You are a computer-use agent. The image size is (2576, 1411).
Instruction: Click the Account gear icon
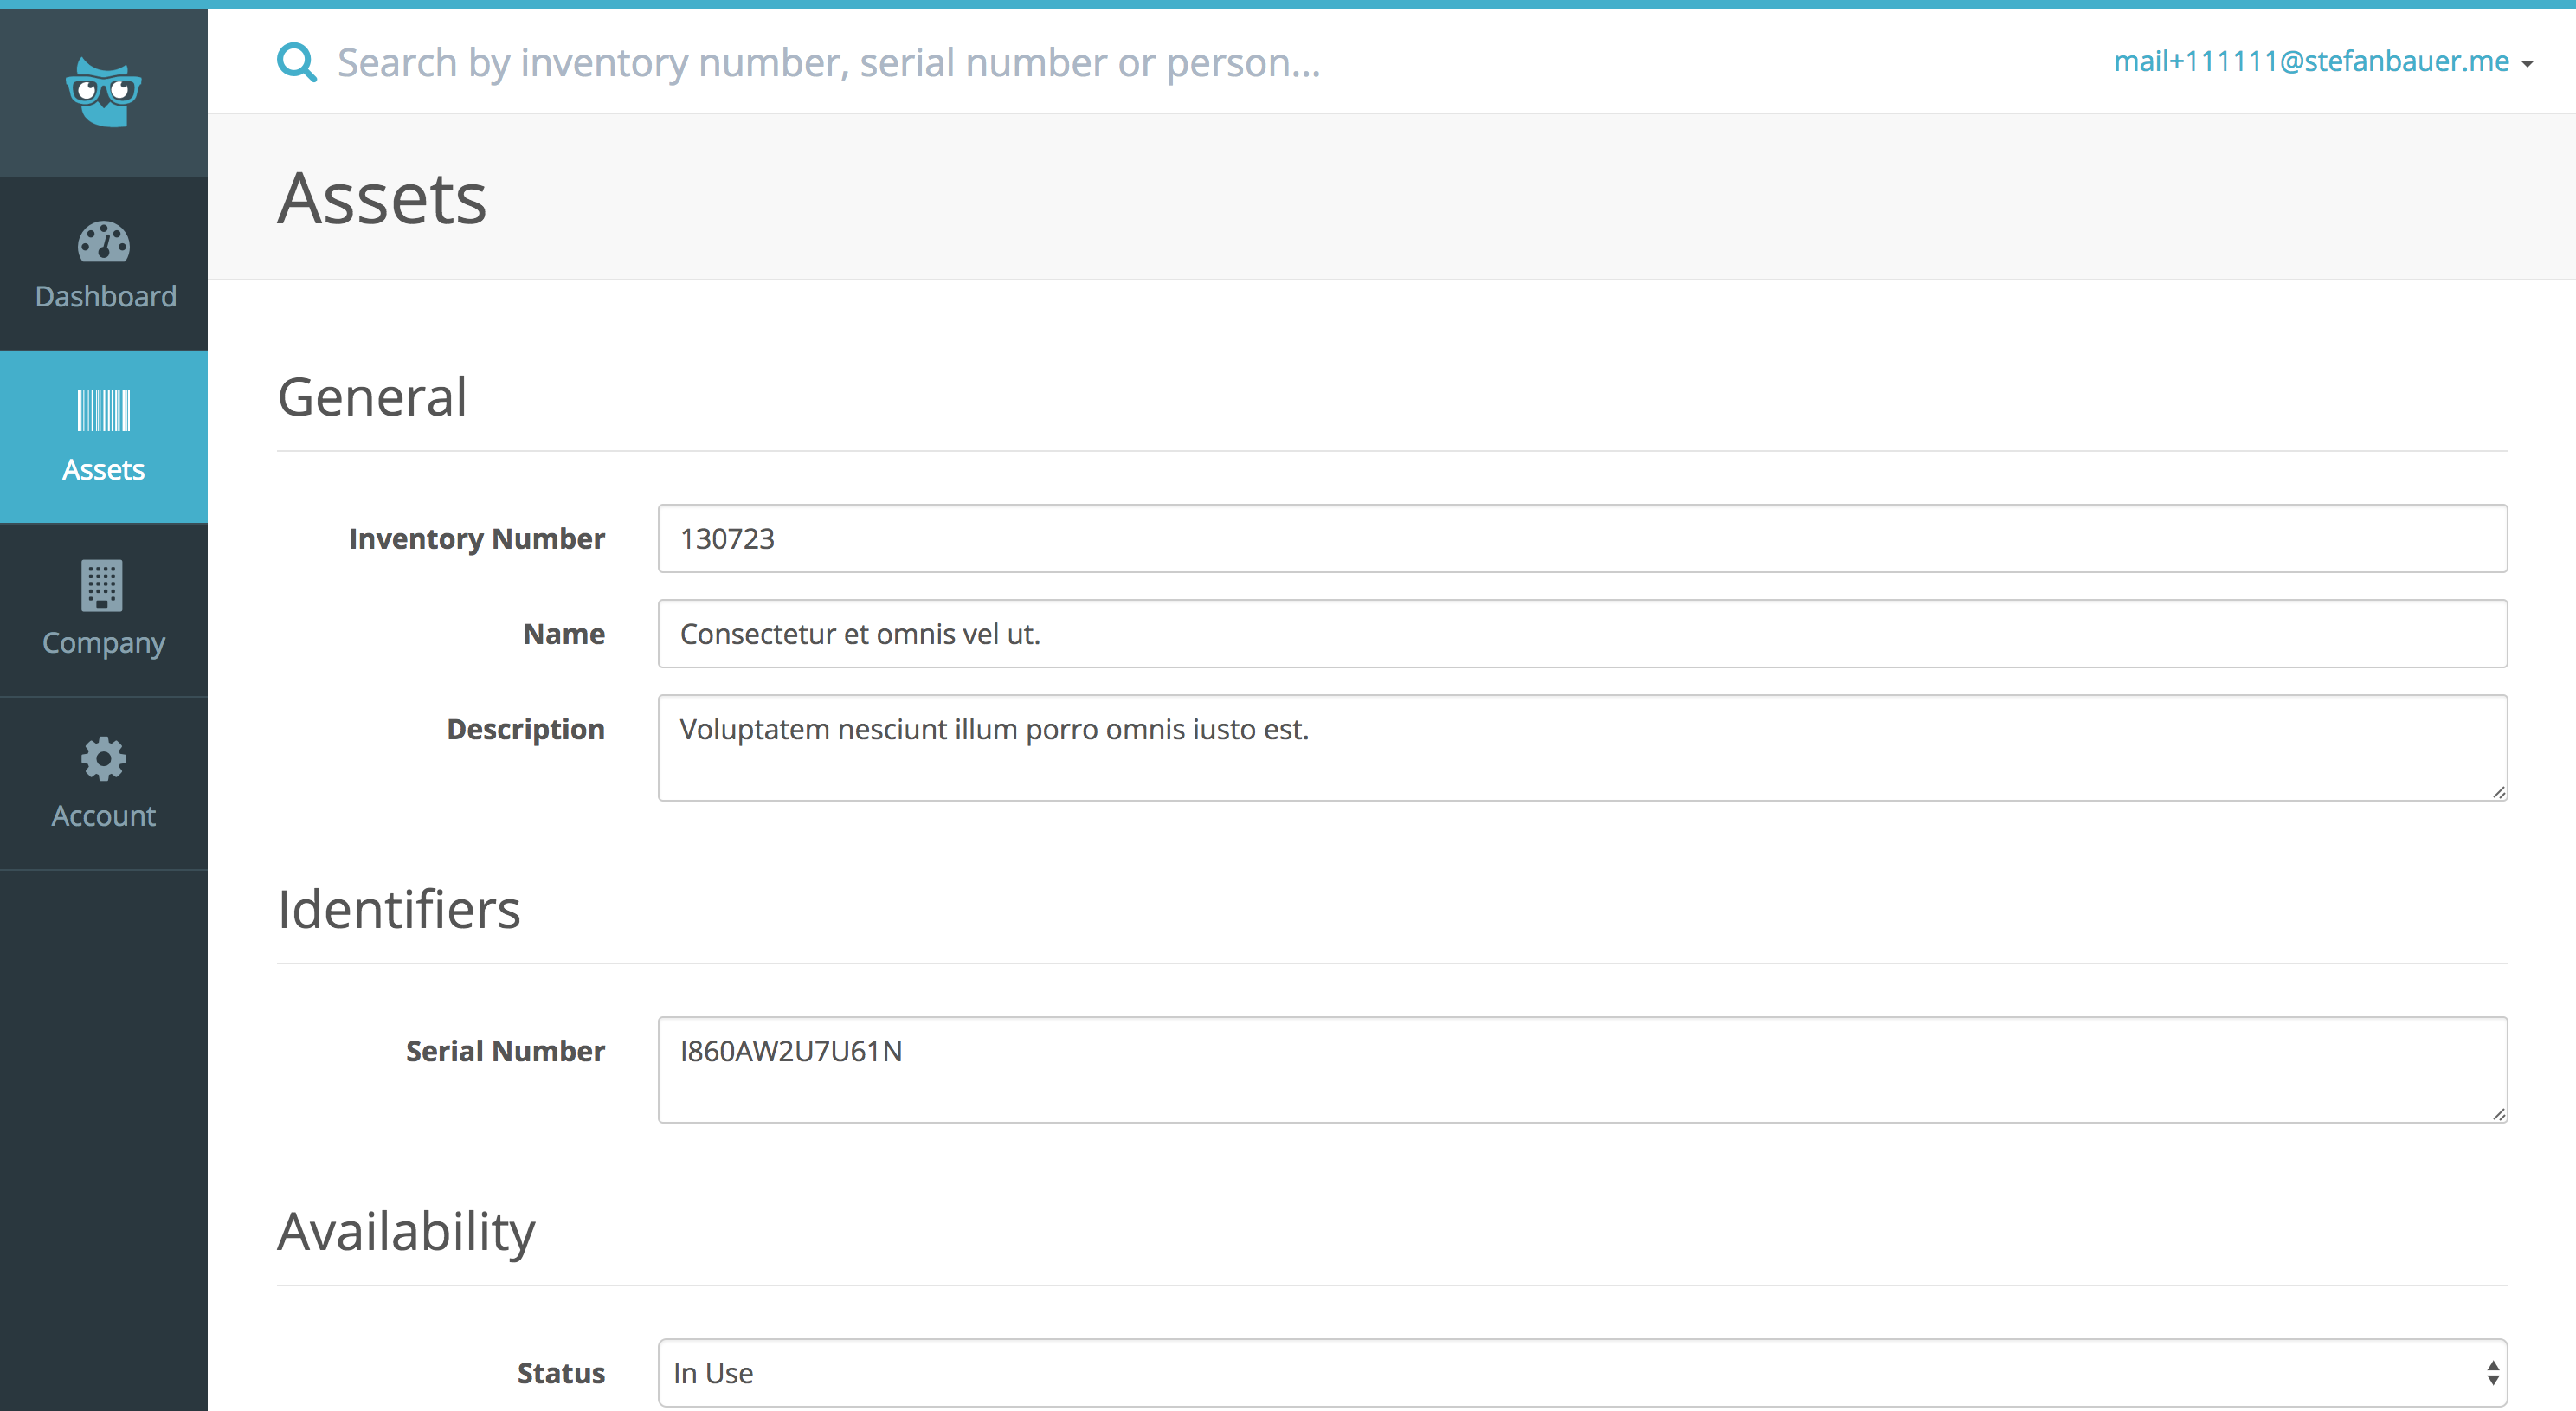[x=104, y=759]
